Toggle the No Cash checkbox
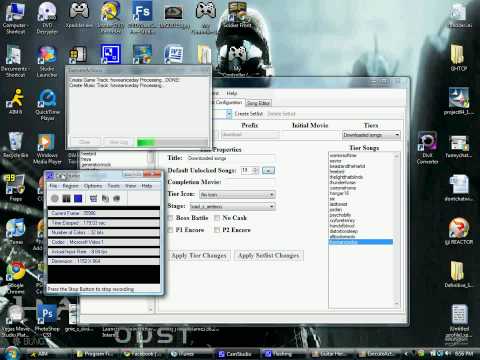The width and height of the screenshot is (480, 360). point(217,218)
